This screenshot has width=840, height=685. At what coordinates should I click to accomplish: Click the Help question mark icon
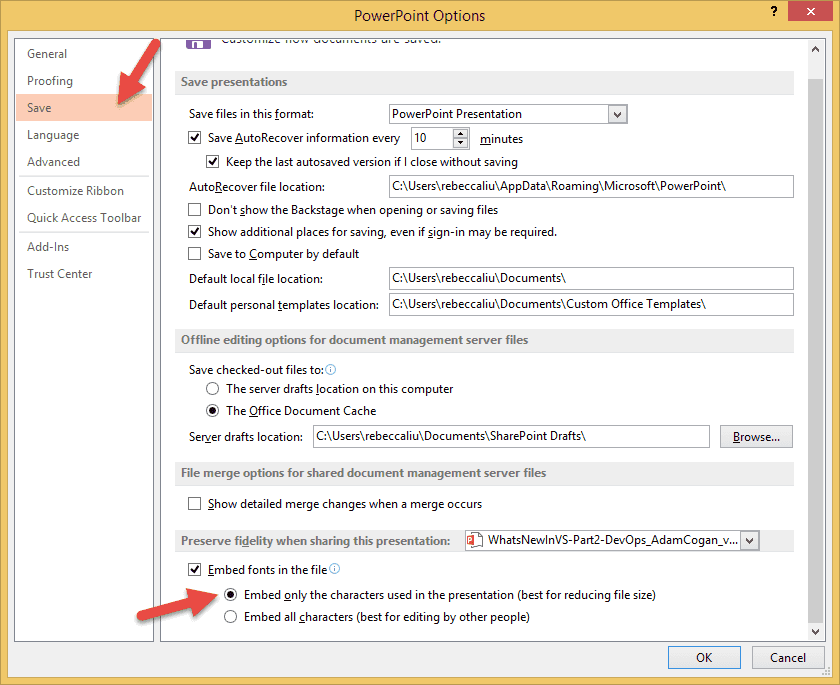[774, 12]
